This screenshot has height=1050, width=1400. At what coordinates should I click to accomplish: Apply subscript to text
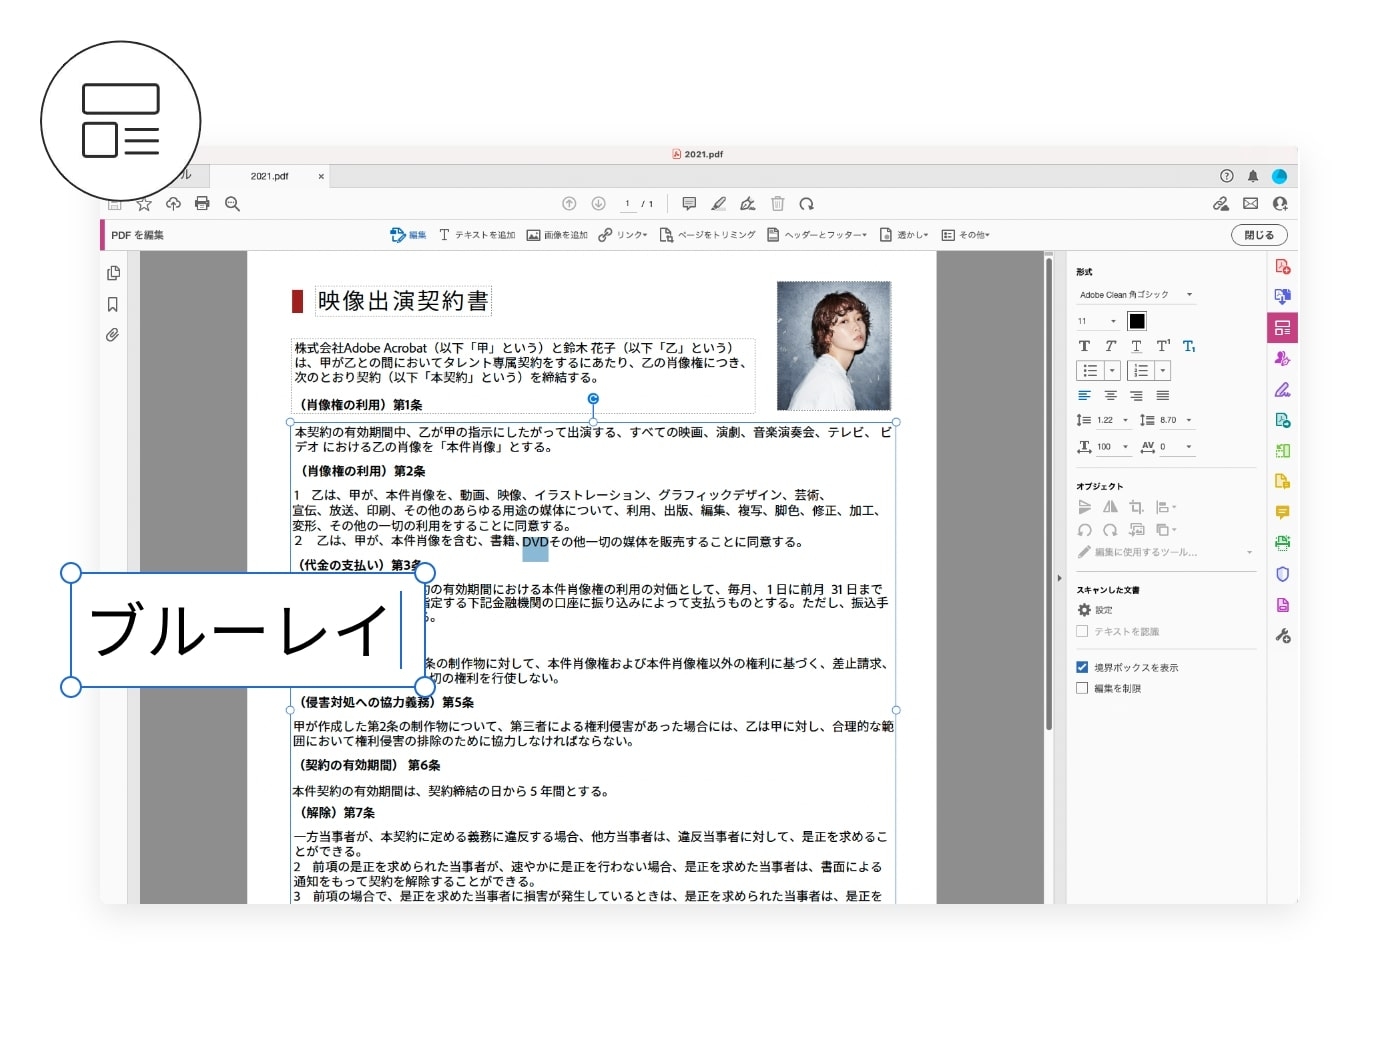[1189, 346]
